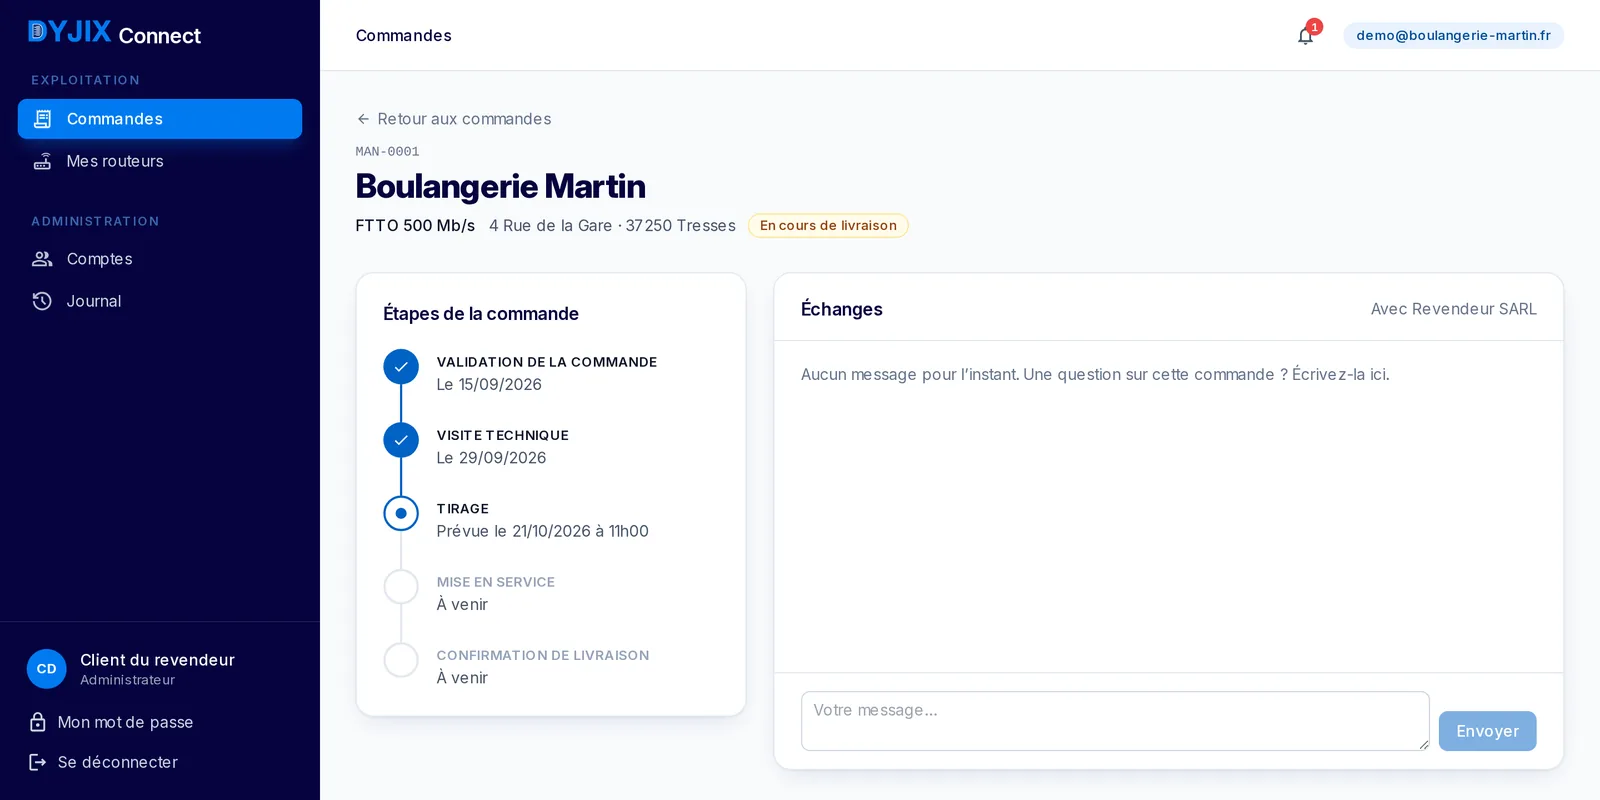
Task: Click the En cours de livraison status badge
Action: click(828, 226)
